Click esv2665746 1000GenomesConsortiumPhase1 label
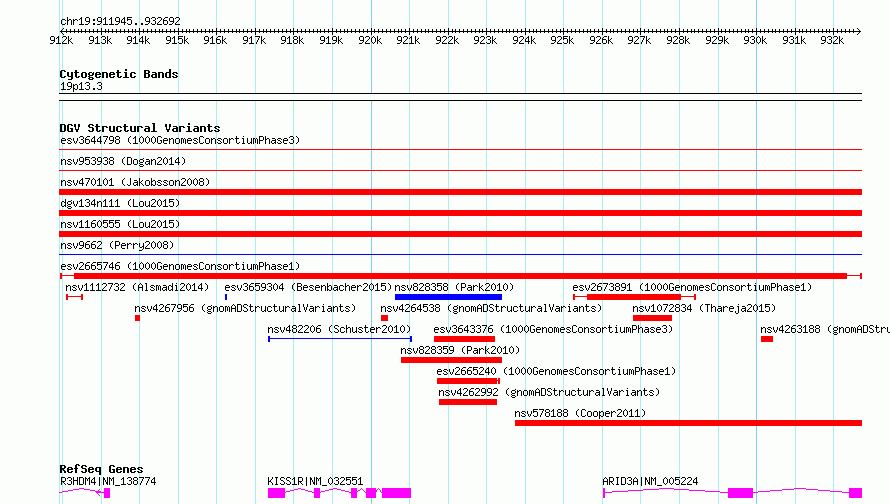 179,266
